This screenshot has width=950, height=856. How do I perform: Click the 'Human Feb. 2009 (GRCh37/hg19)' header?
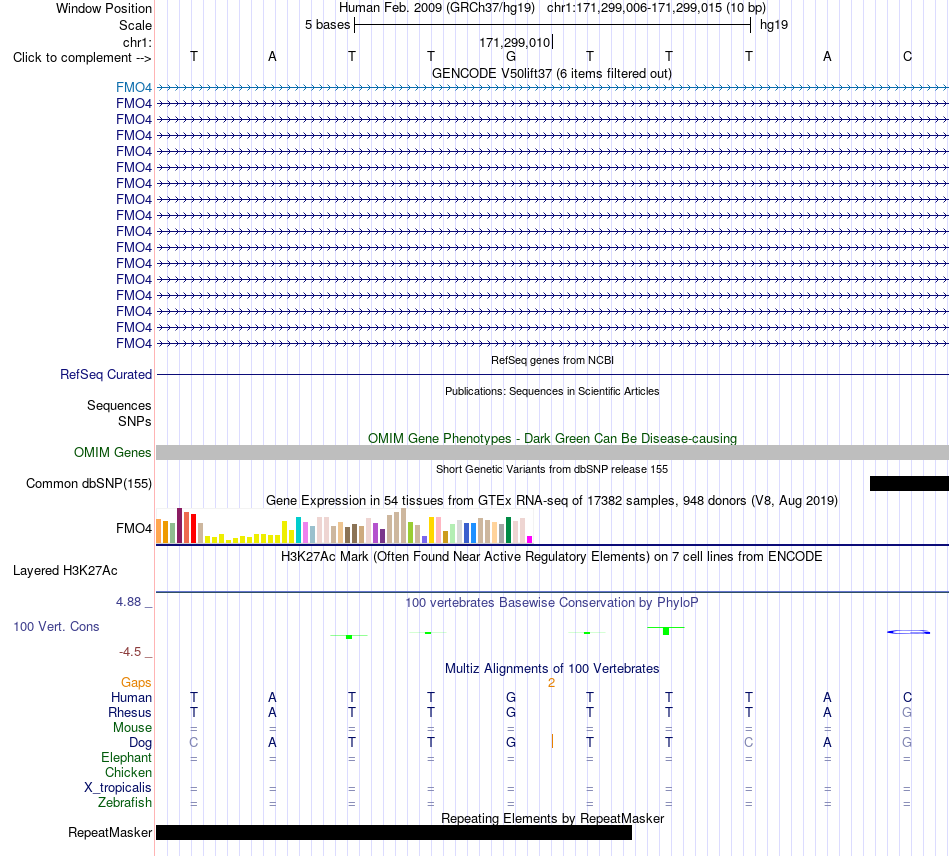[x=437, y=8]
